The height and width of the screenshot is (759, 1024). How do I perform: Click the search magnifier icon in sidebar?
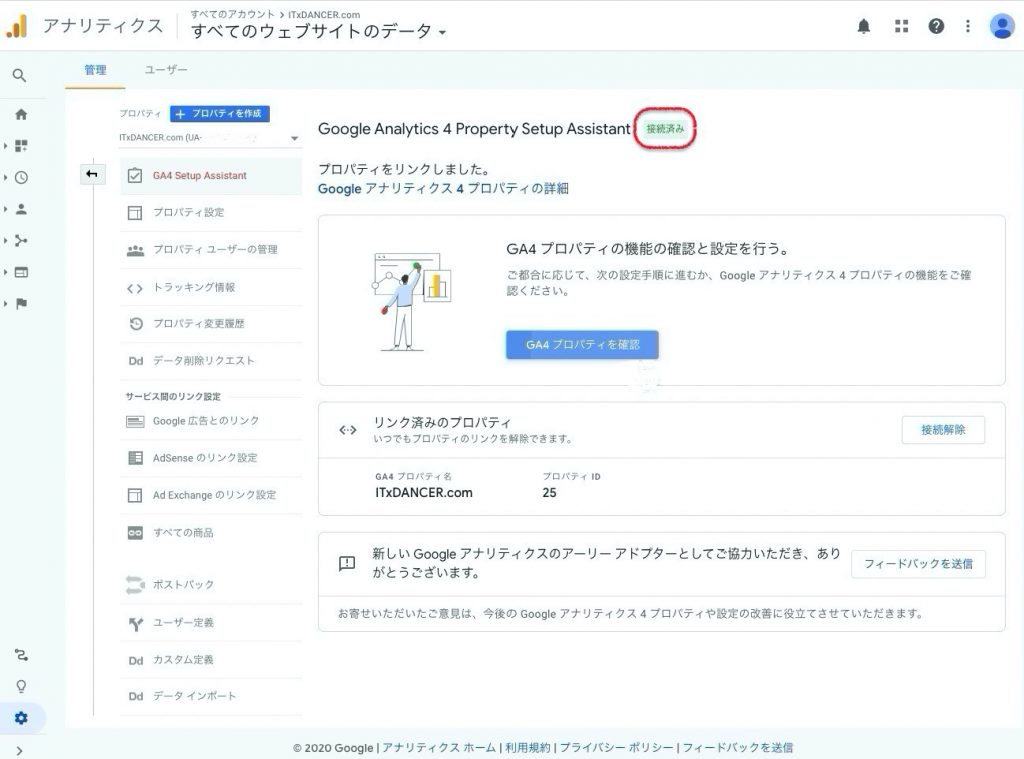[x=20, y=76]
